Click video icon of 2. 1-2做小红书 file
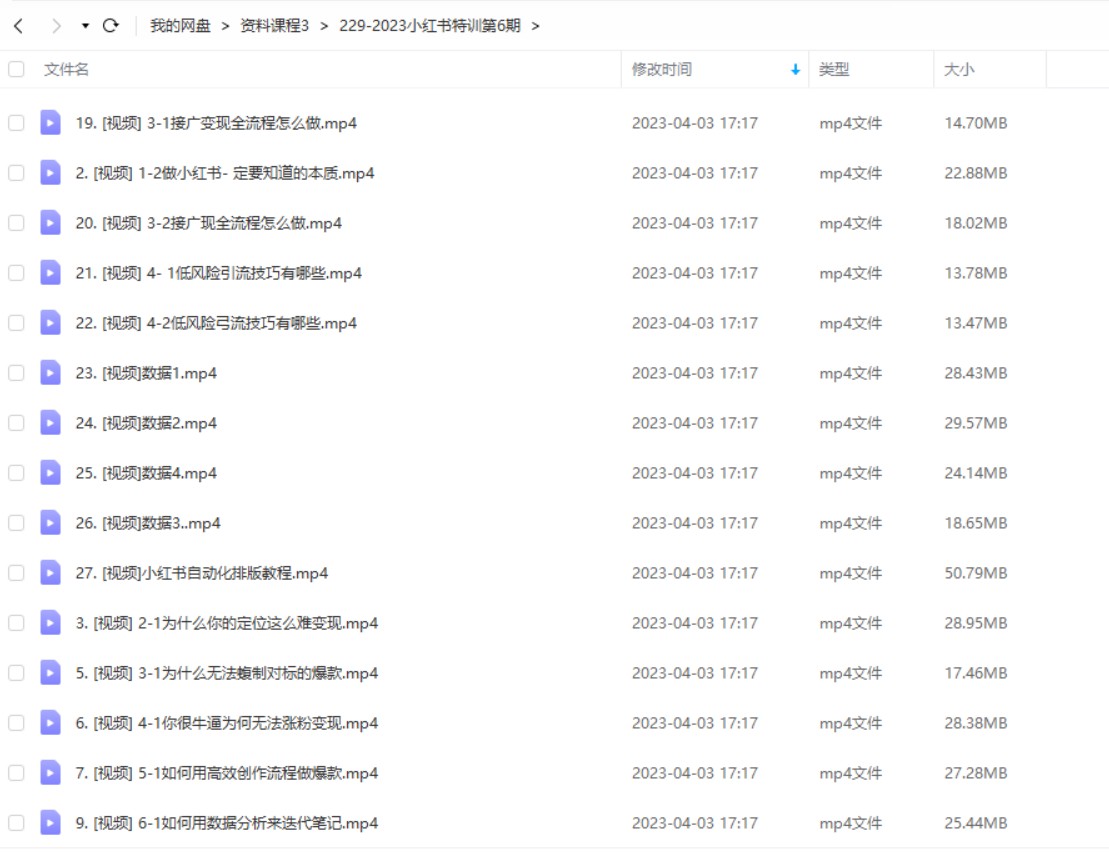Screen dimensions: 1109x856 click(x=50, y=173)
